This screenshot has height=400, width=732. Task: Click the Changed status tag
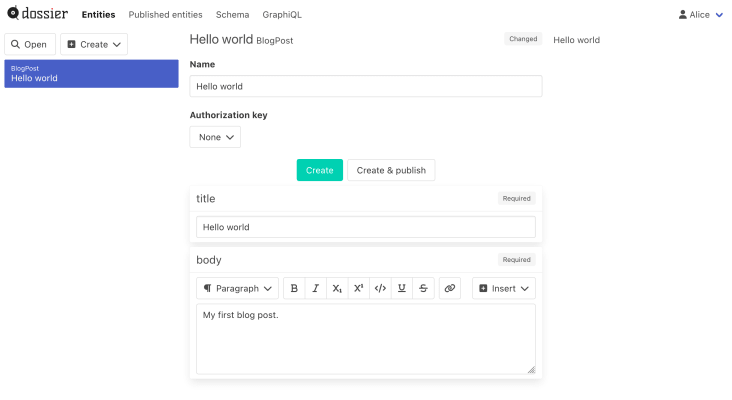[523, 39]
